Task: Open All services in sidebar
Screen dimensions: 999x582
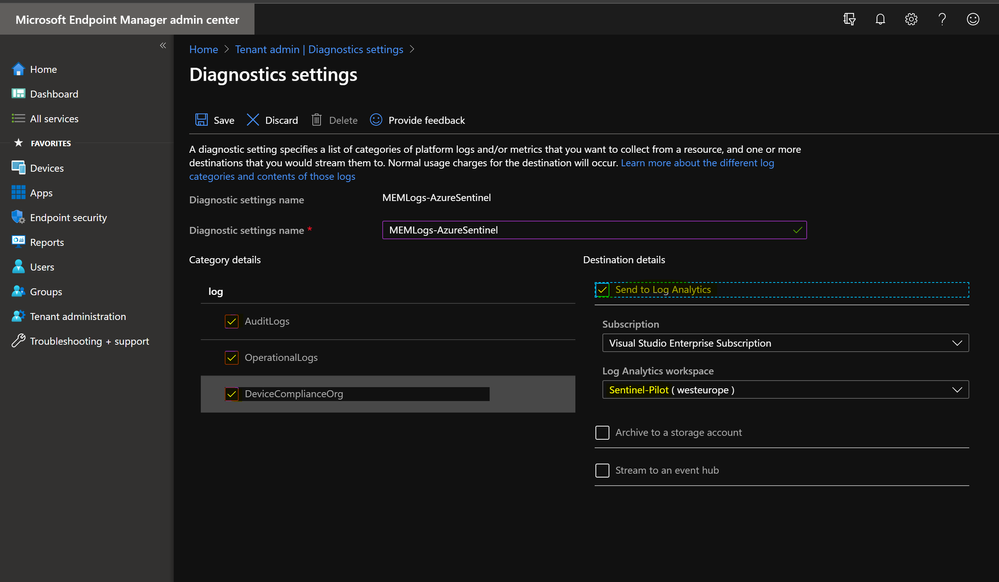Action: 54,119
